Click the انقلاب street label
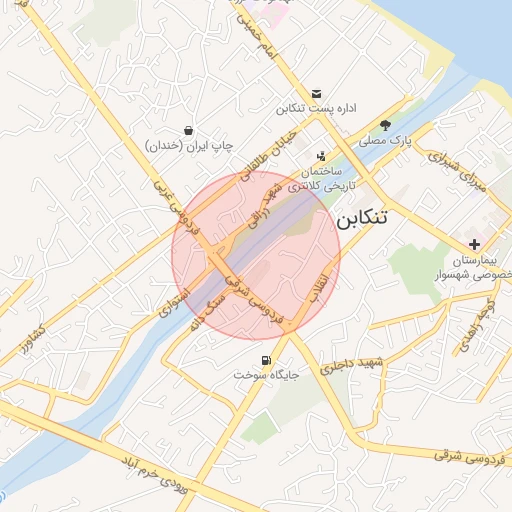 tap(319, 288)
